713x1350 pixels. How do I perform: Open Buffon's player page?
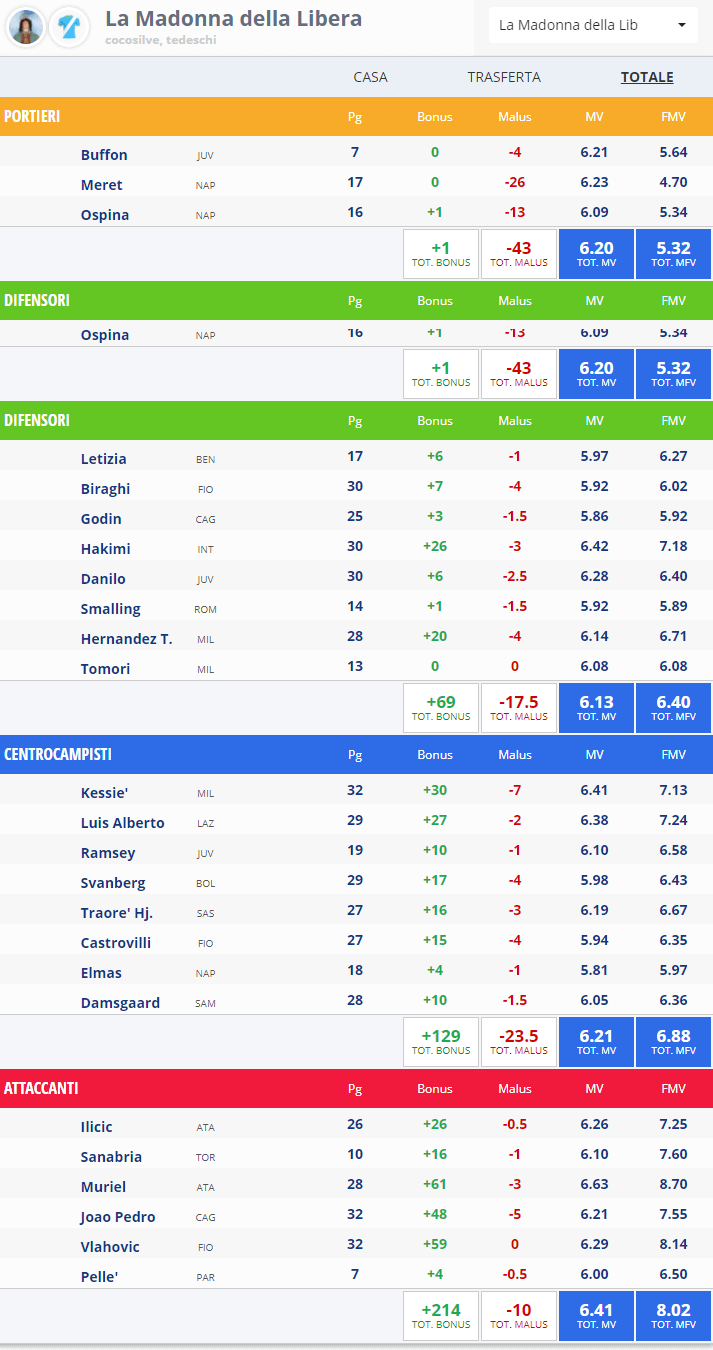[104, 154]
